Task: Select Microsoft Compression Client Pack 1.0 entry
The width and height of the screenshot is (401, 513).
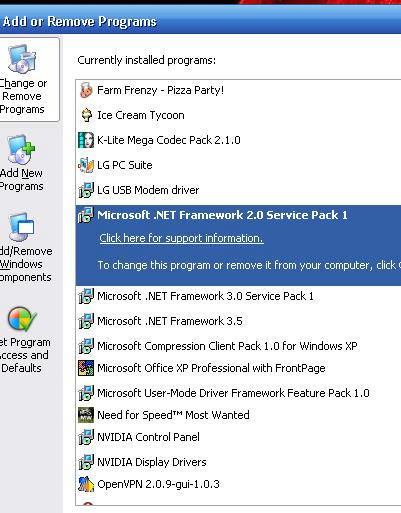Action: pos(238,346)
